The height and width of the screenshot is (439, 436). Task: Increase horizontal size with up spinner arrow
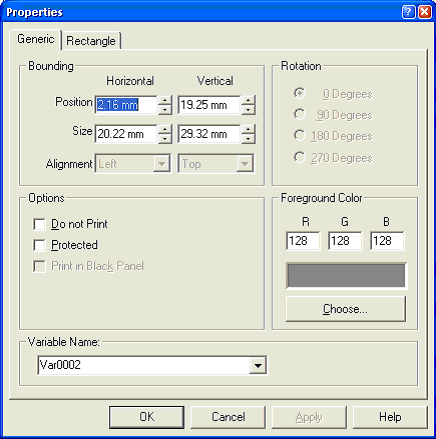(x=165, y=129)
